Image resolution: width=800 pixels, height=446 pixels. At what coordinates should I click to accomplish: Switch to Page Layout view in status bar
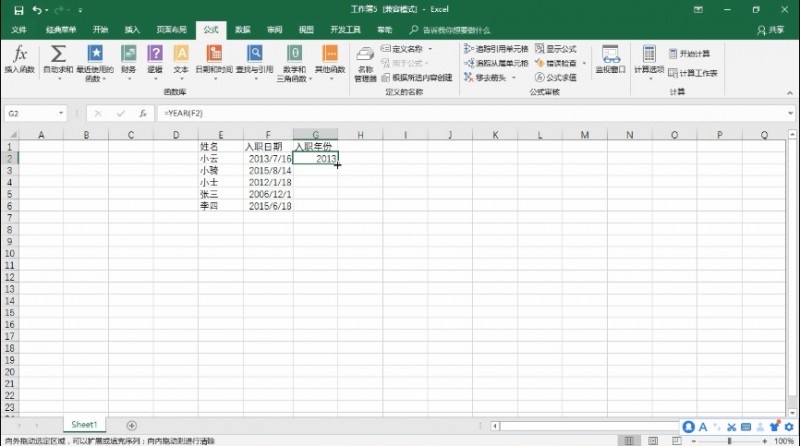(x=653, y=440)
